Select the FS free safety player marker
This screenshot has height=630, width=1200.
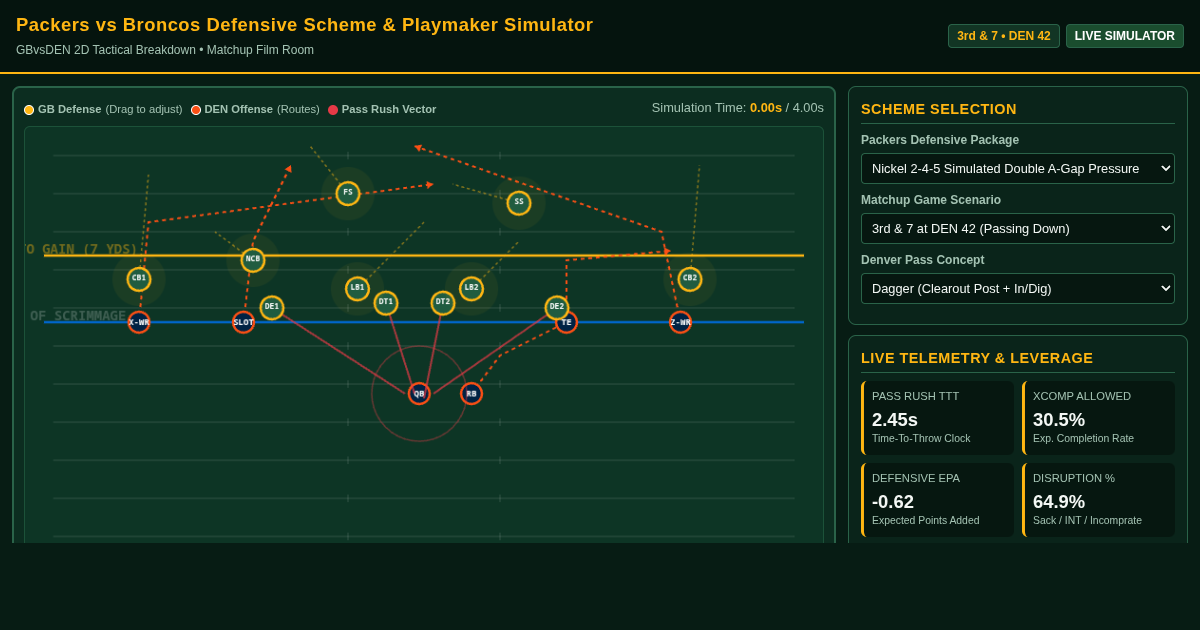(x=348, y=193)
